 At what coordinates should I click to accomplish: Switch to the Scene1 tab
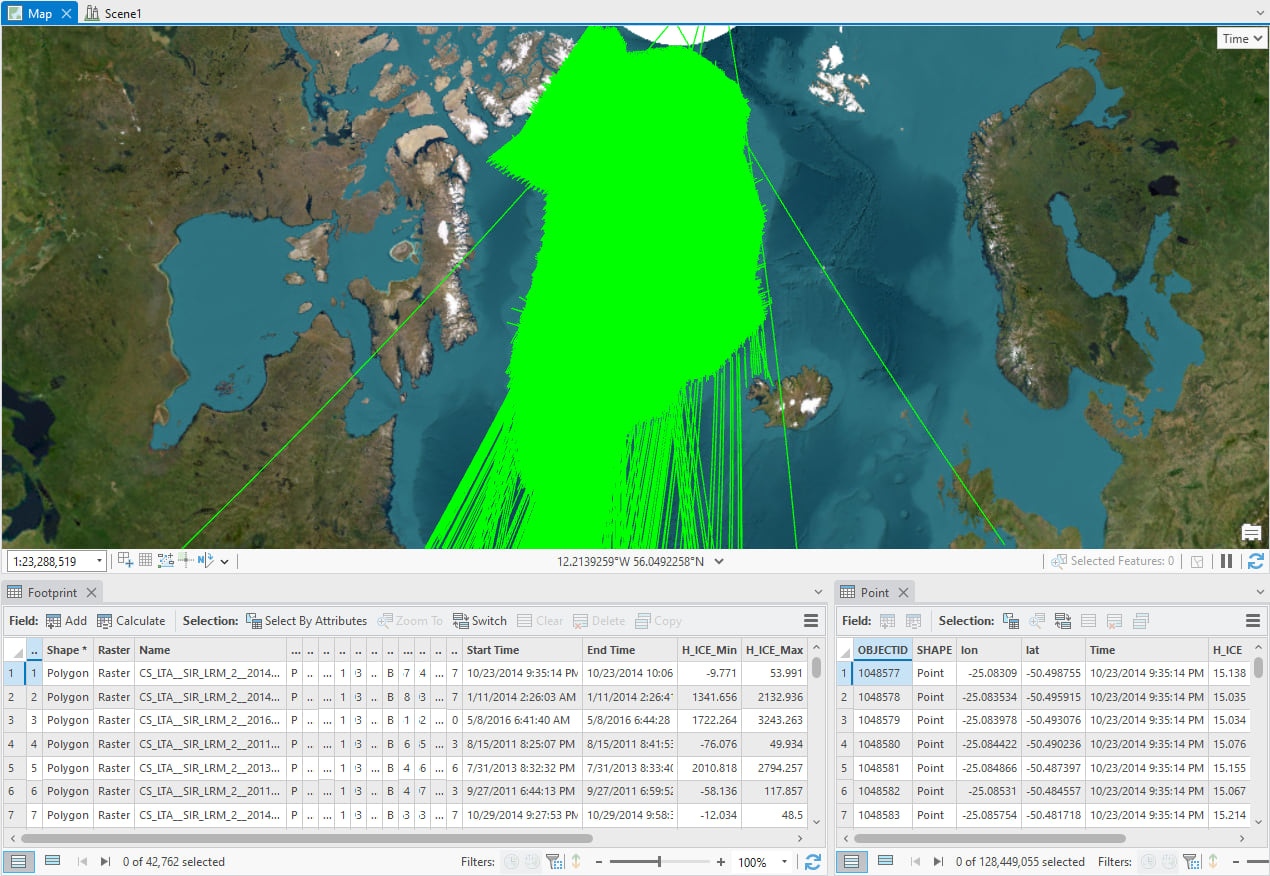point(113,13)
